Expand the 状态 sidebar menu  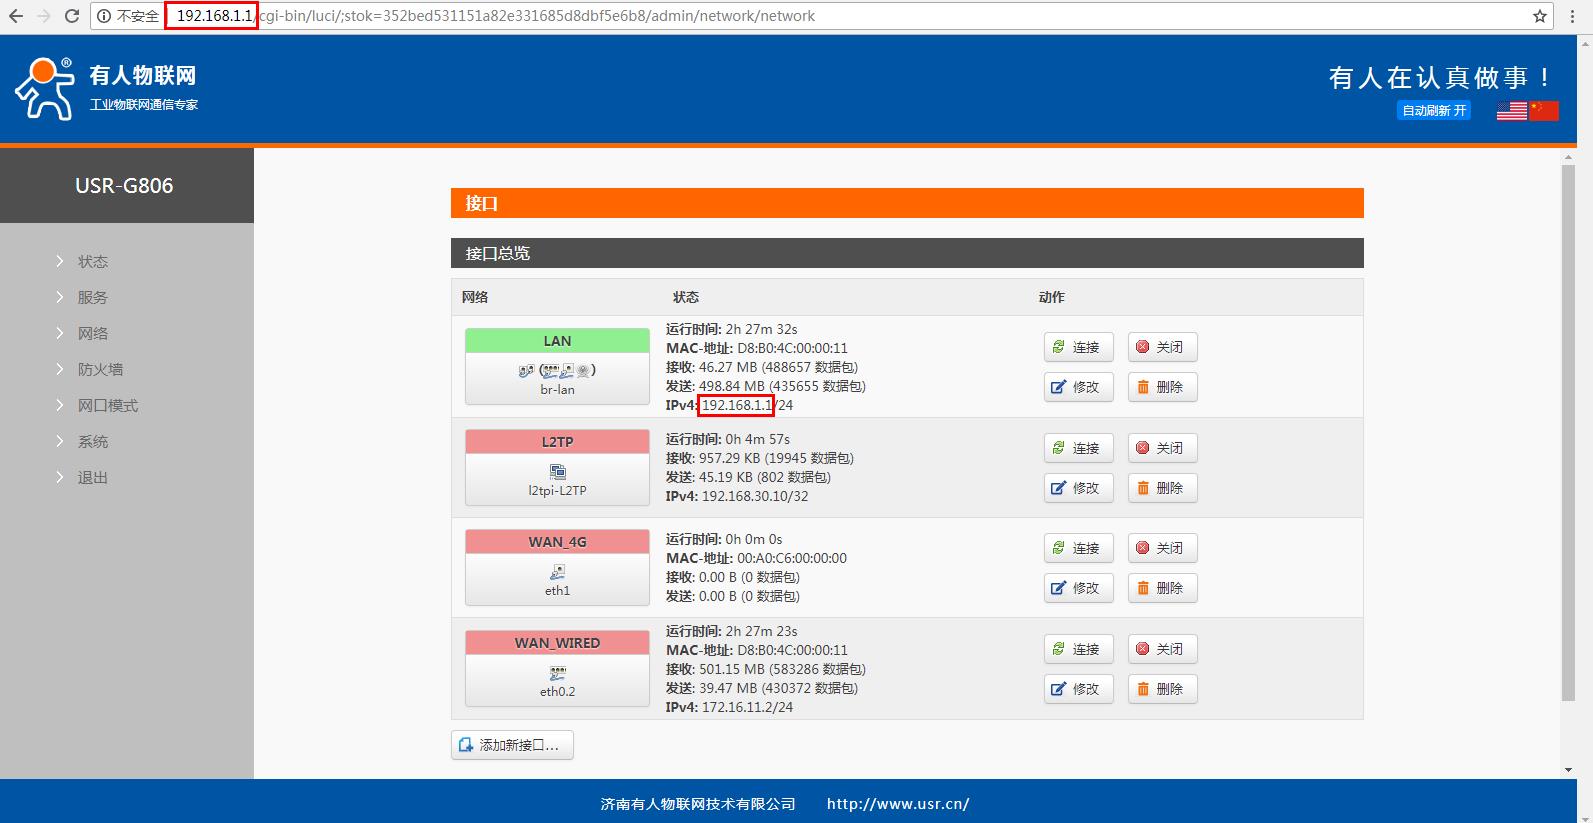point(93,262)
